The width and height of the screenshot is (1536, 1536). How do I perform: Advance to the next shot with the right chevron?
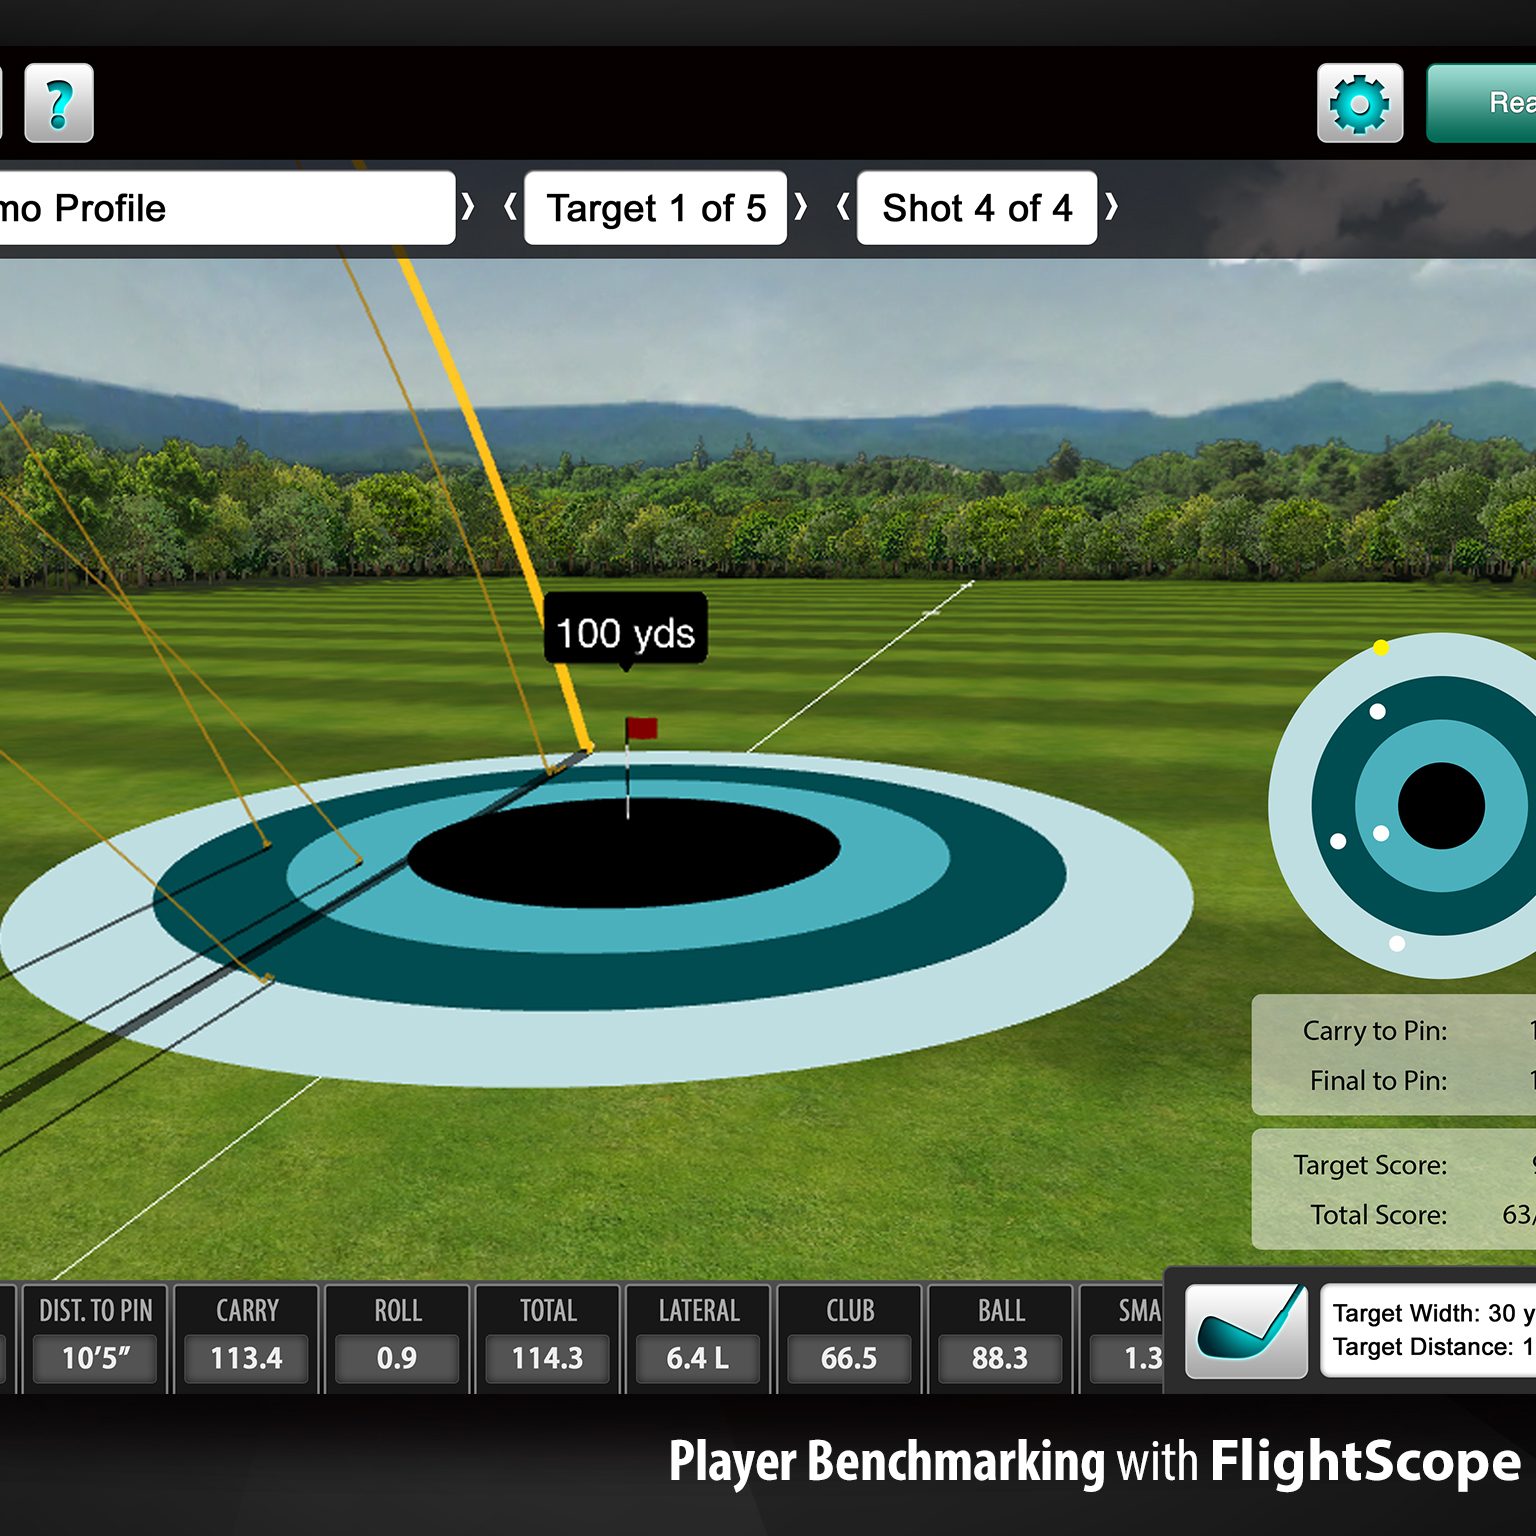coord(1111,208)
